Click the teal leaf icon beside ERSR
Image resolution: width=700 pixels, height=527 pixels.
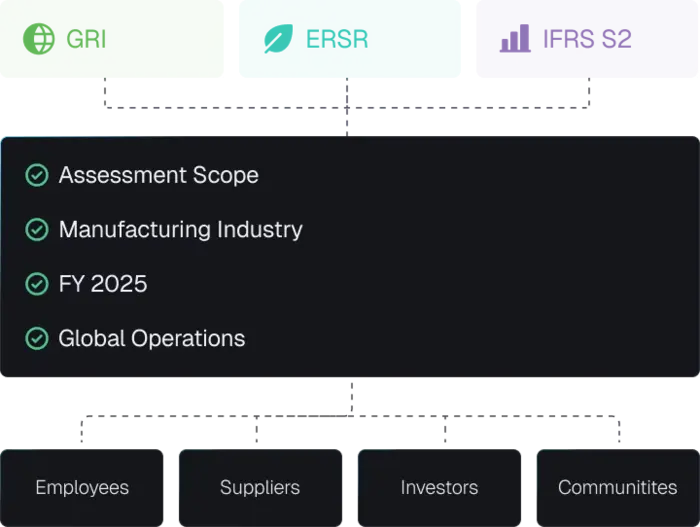279,39
